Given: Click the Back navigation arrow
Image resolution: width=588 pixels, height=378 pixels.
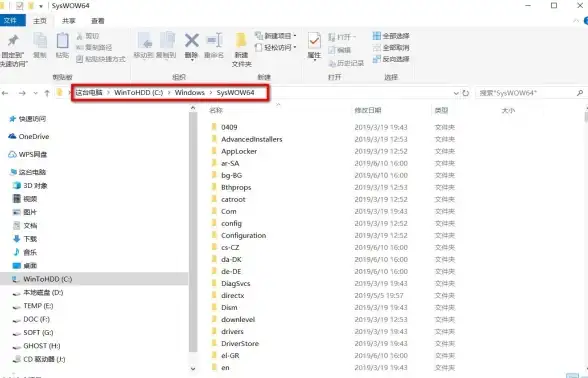Looking at the screenshot, I should tap(5, 93).
